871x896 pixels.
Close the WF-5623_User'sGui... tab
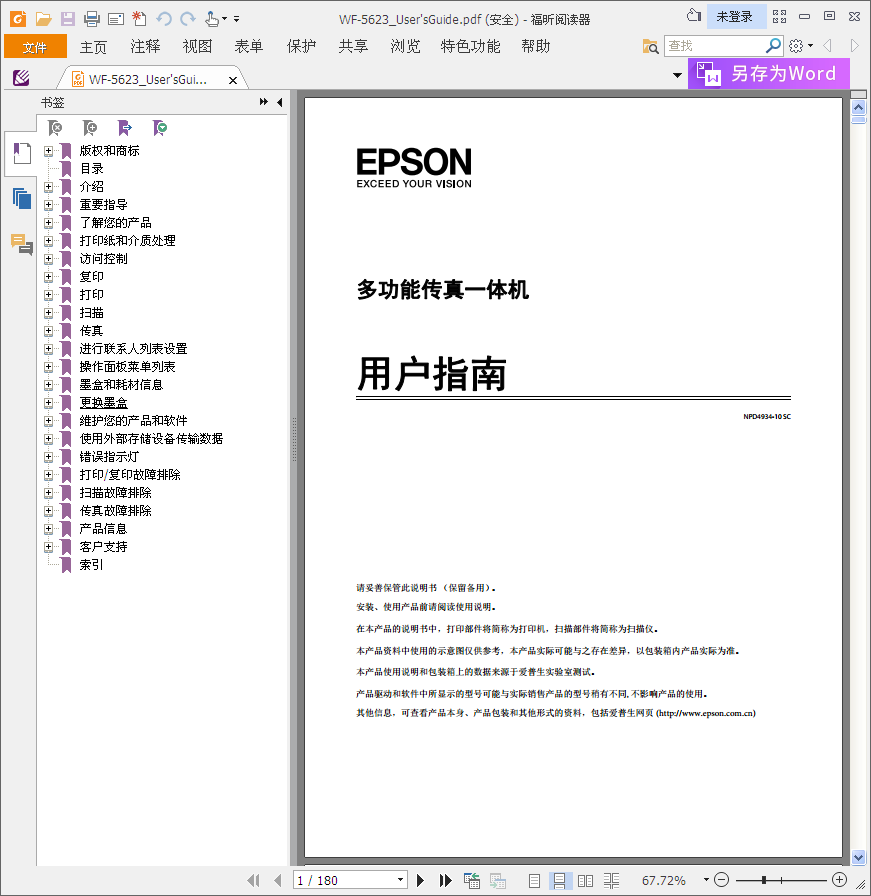pos(233,81)
